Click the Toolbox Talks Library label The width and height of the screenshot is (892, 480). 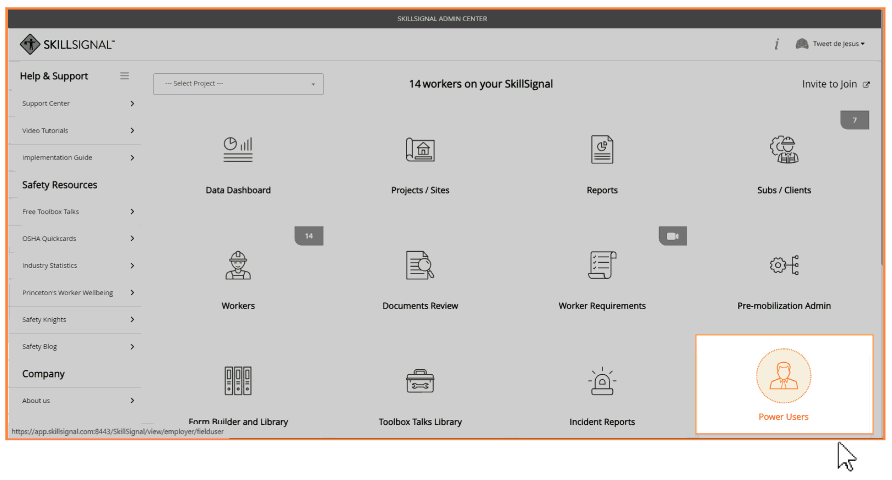coord(420,422)
